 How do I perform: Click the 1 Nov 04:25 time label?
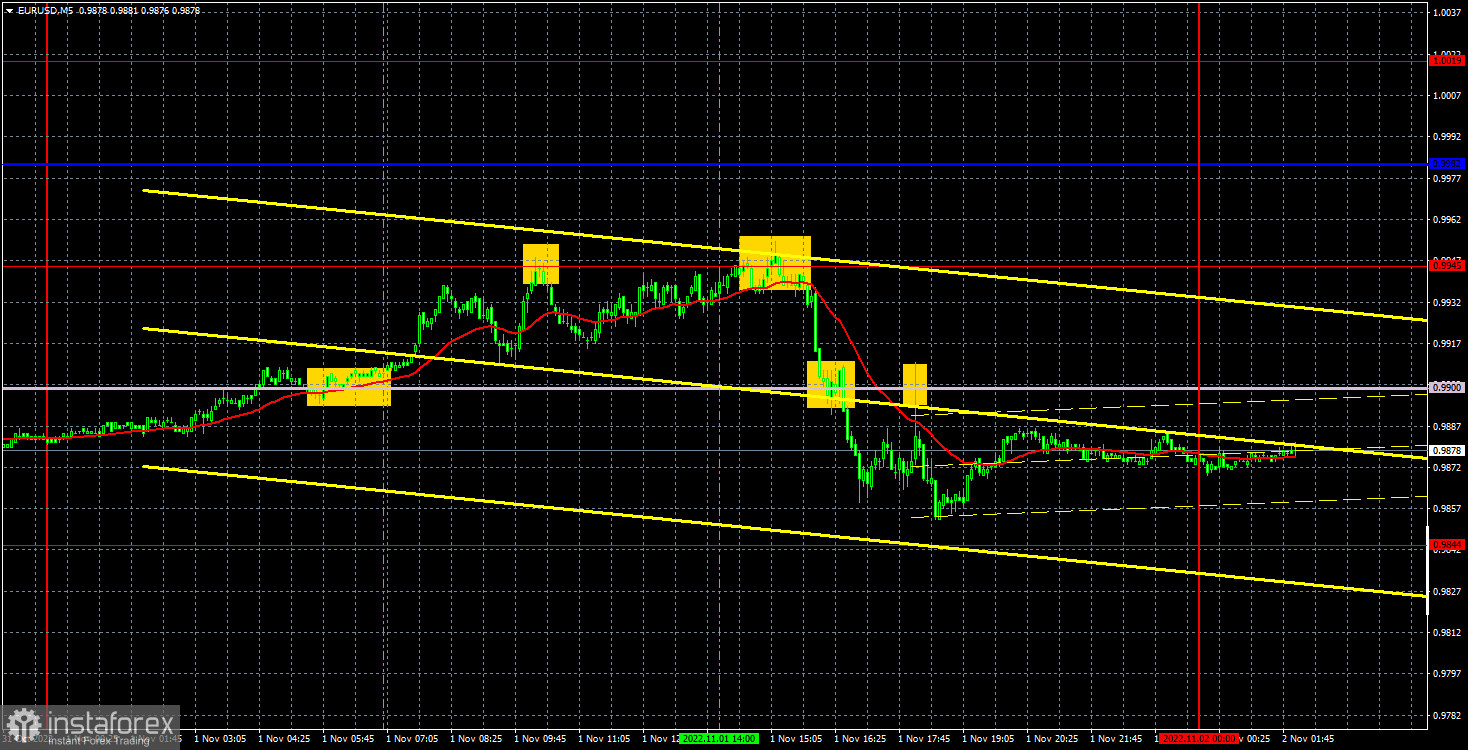coord(284,739)
